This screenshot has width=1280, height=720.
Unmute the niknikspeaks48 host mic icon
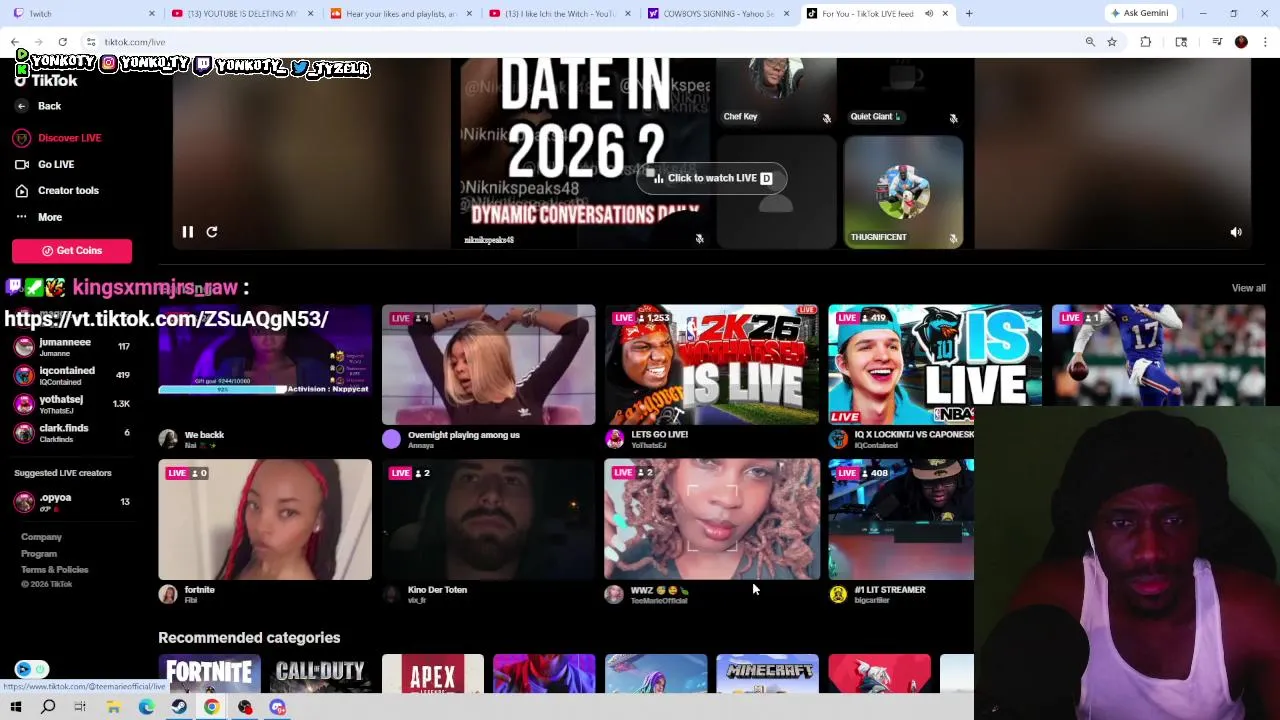pyautogui.click(x=699, y=239)
